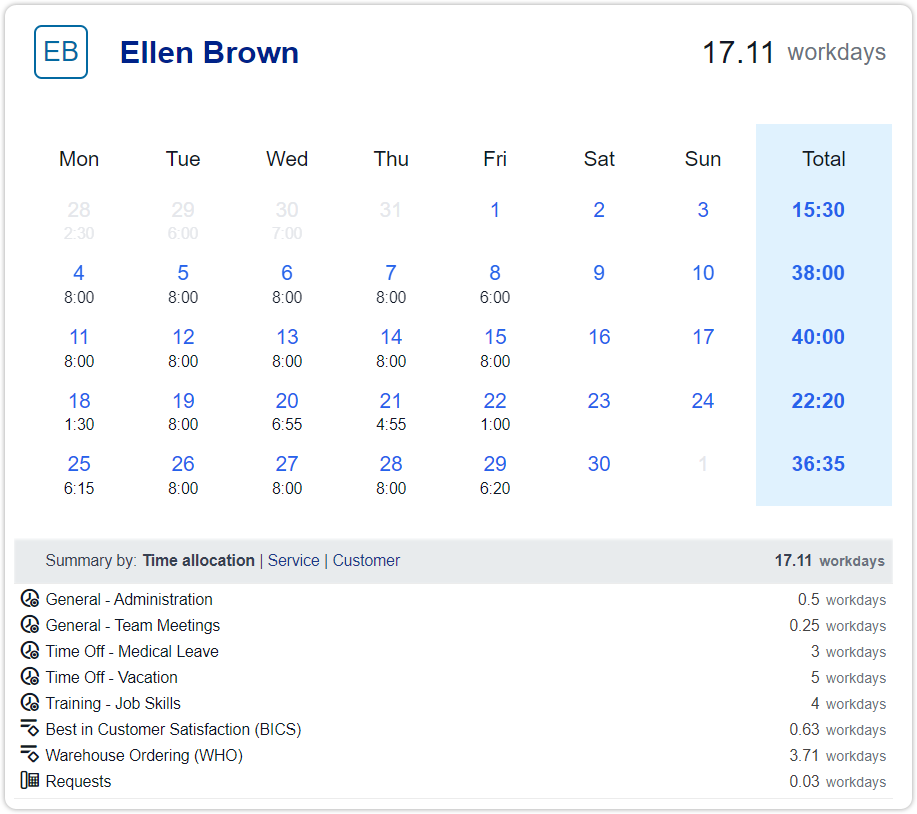Click the General - Team Meetings time icon

30,625
